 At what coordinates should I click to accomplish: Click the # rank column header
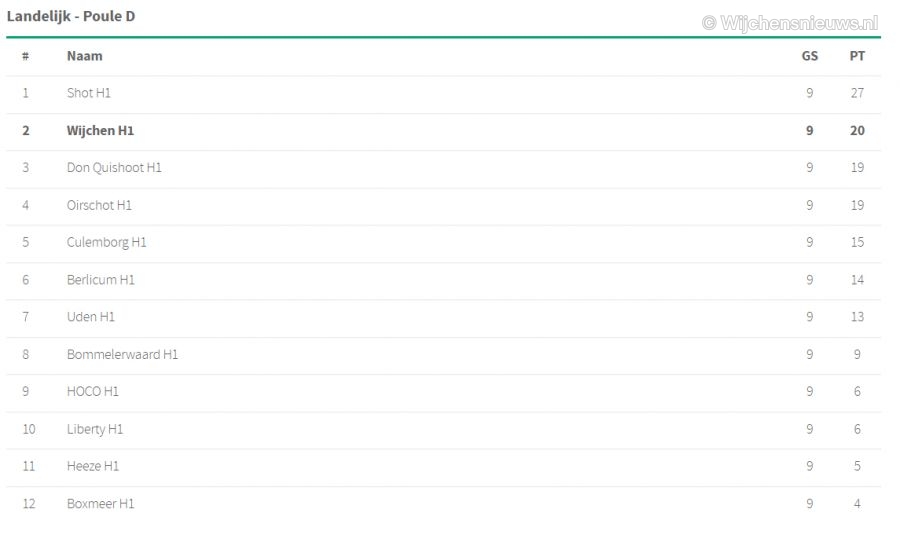pyautogui.click(x=25, y=56)
